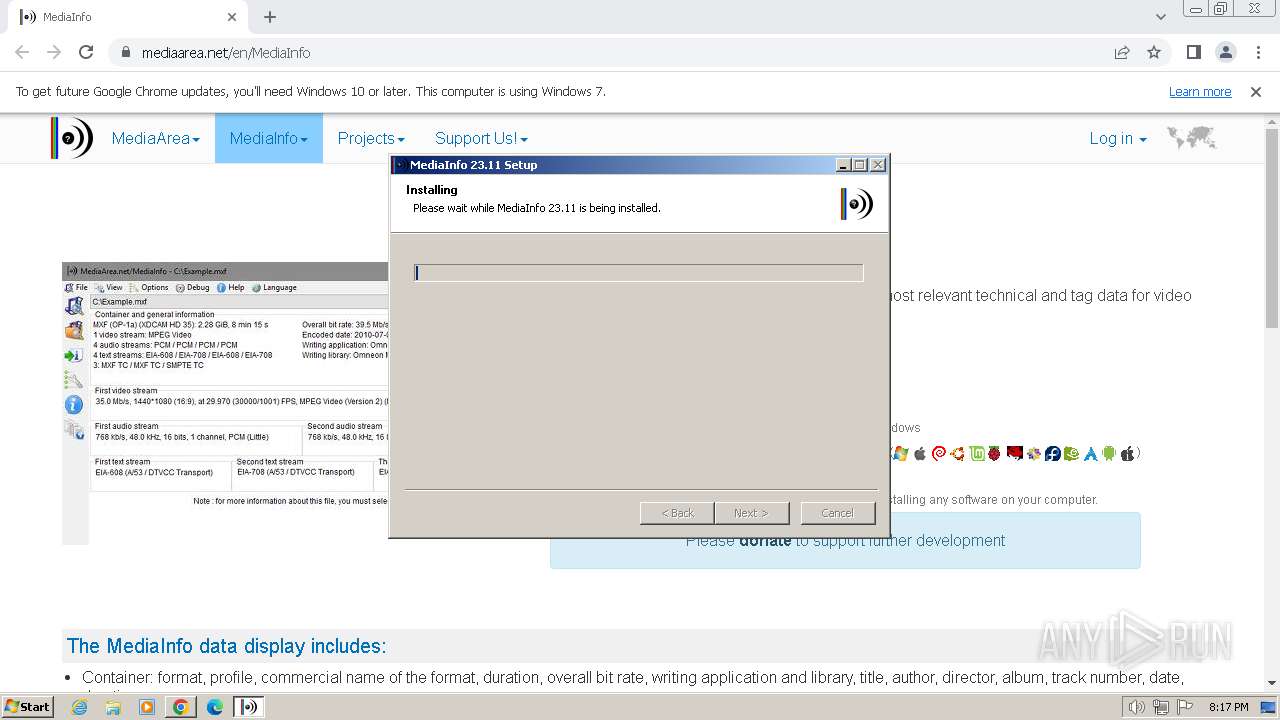The image size is (1280, 720).
Task: Click Cancel in the setup dialog
Action: (838, 513)
